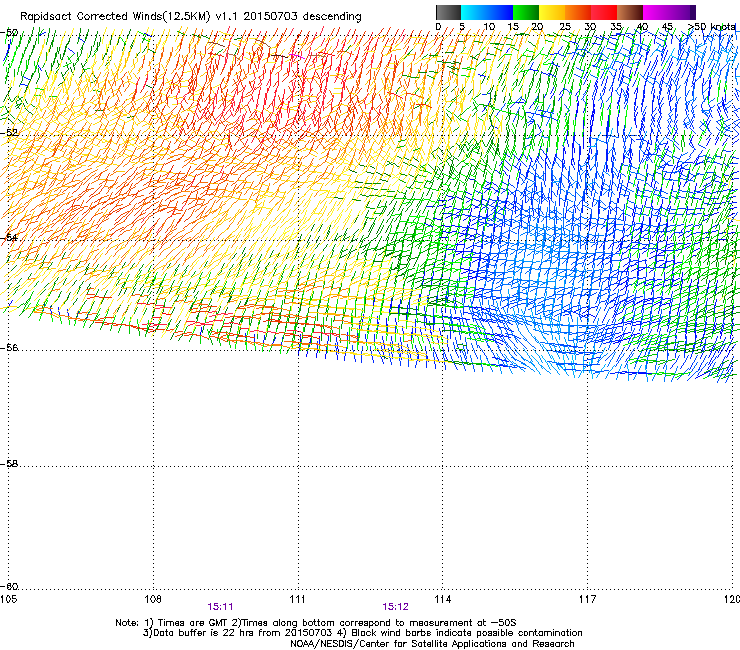
Task: Click the 'Note: 1) Times are GMT' line
Action: tap(316, 623)
